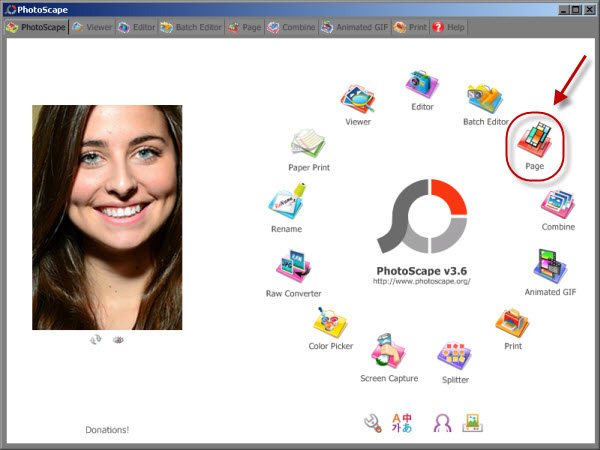Close the PhotoScape window

[x=589, y=10]
